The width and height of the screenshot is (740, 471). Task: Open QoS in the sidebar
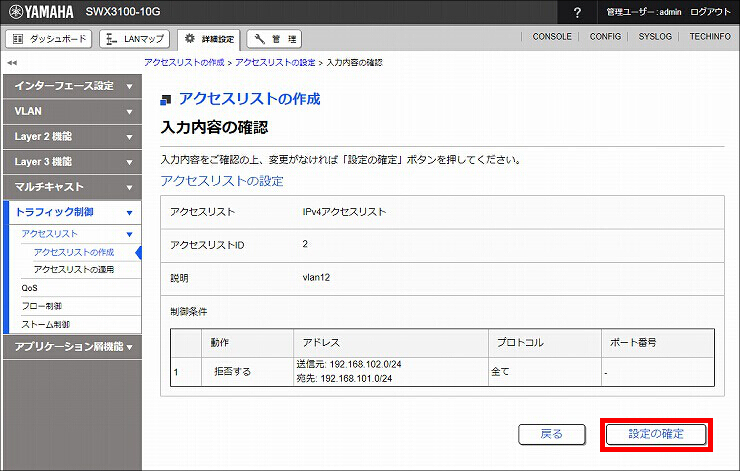click(29, 288)
